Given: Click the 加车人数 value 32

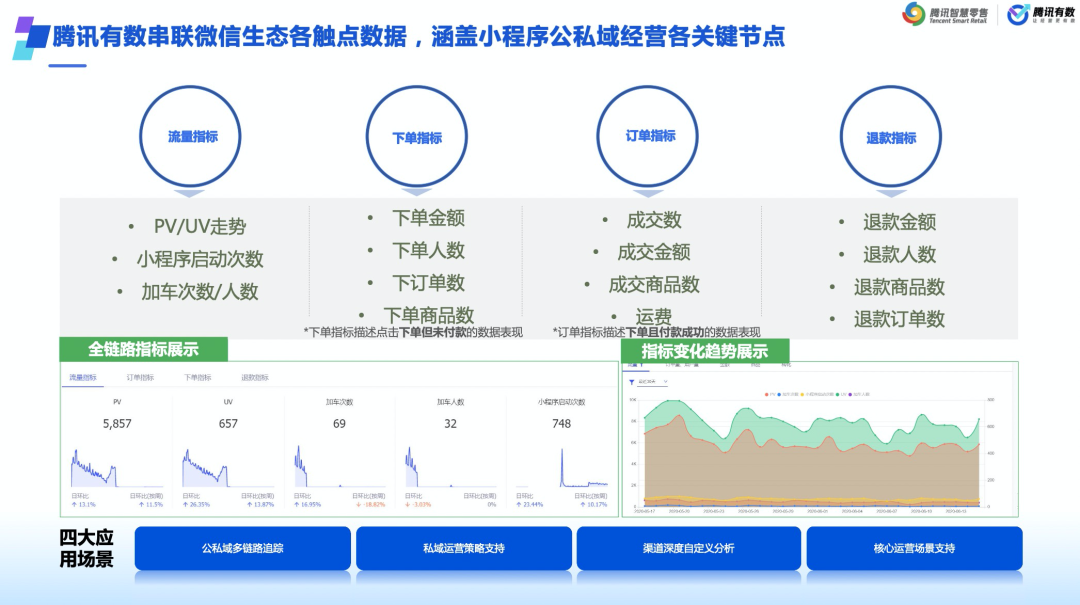Looking at the screenshot, I should click(450, 424).
